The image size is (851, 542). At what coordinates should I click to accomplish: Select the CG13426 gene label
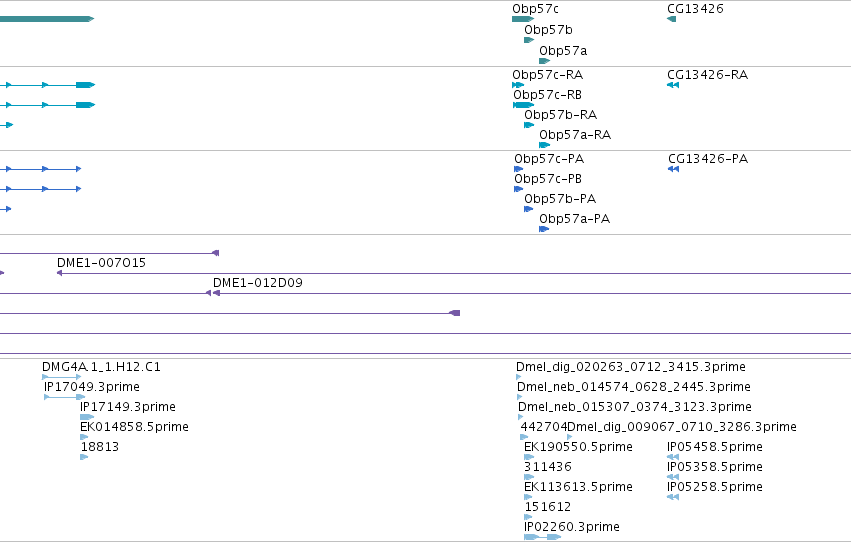[x=695, y=9]
